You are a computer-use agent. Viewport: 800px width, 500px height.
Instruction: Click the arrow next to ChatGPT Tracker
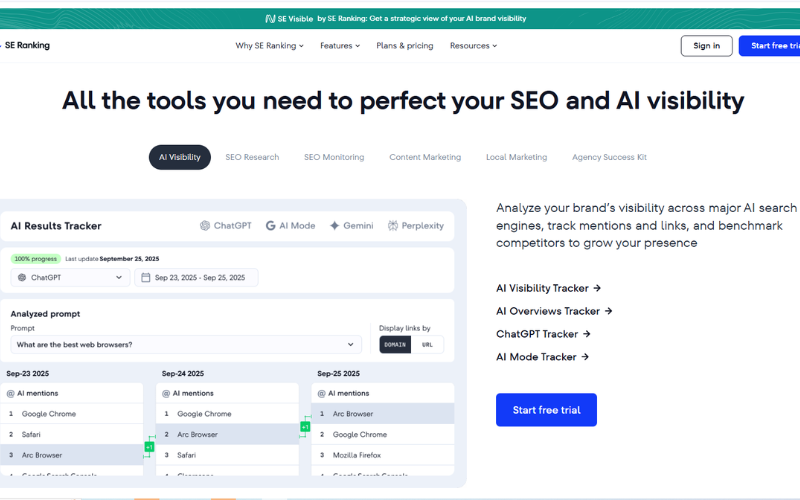[586, 334]
